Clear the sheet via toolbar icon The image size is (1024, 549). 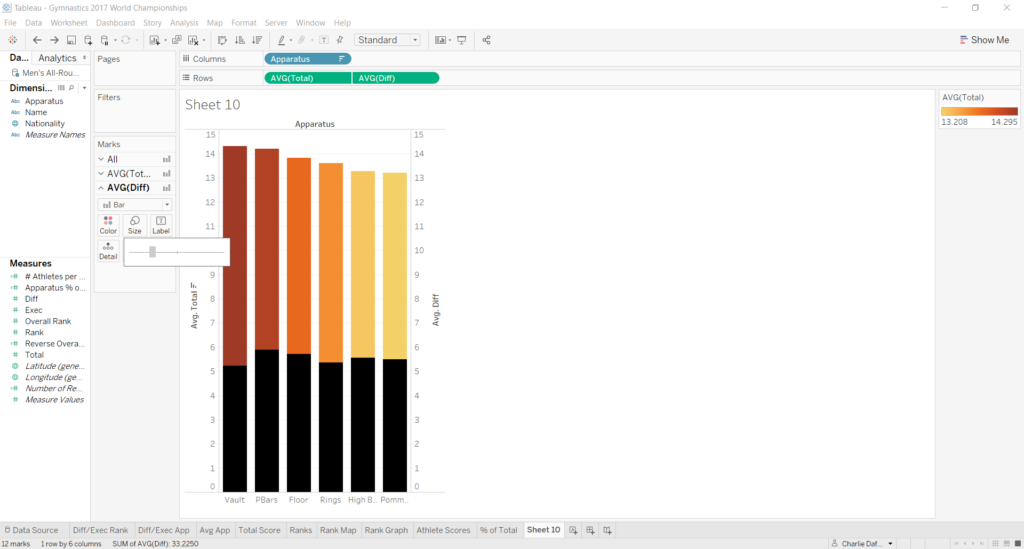193,40
